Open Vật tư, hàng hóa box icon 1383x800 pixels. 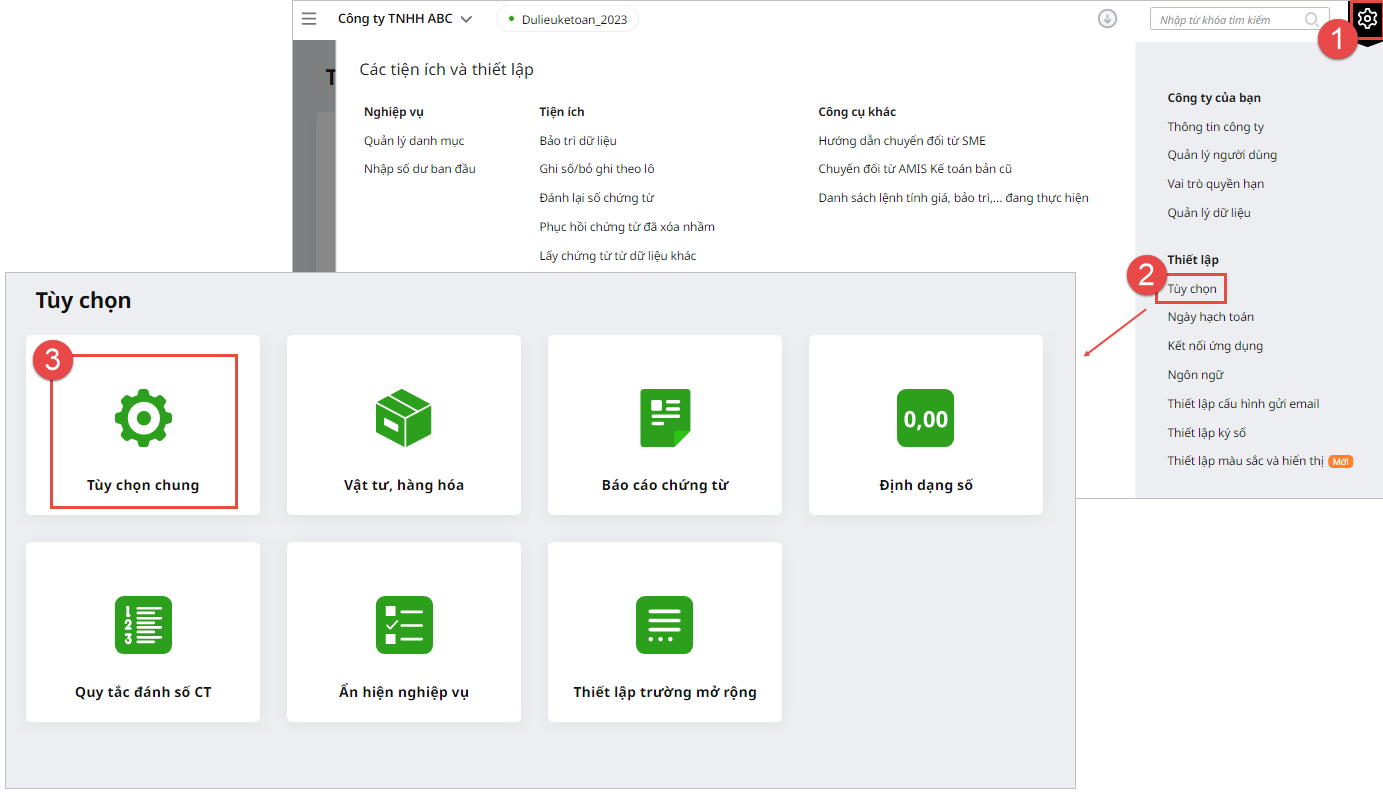(x=403, y=418)
